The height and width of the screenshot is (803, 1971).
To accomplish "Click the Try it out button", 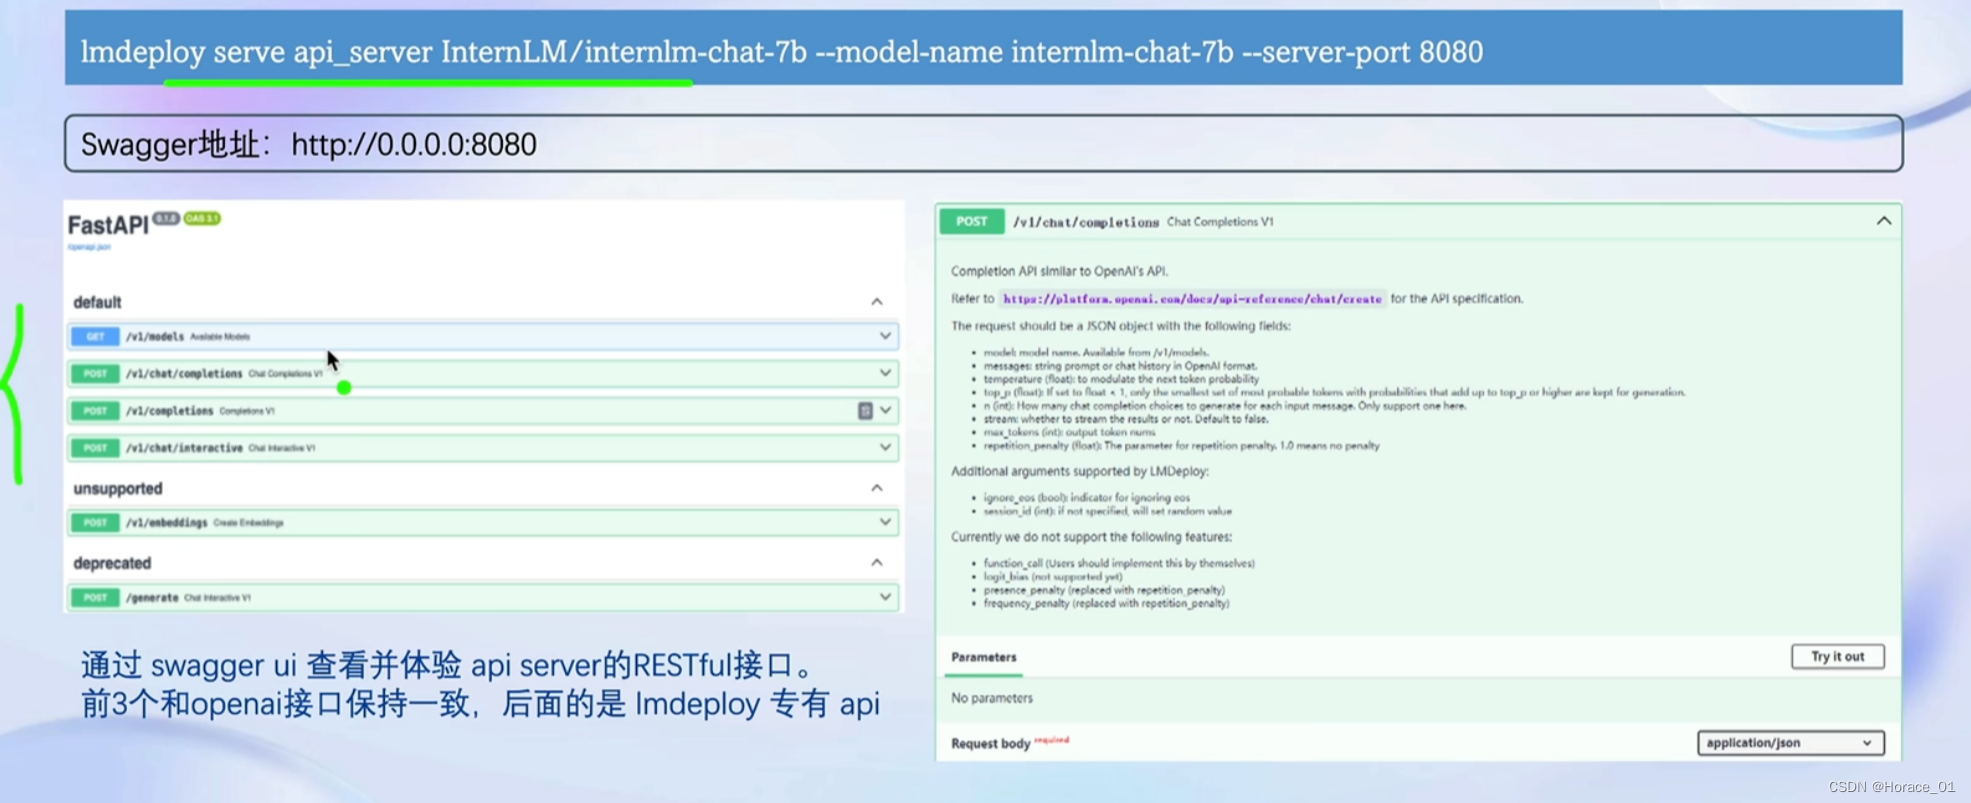I will tap(1837, 657).
